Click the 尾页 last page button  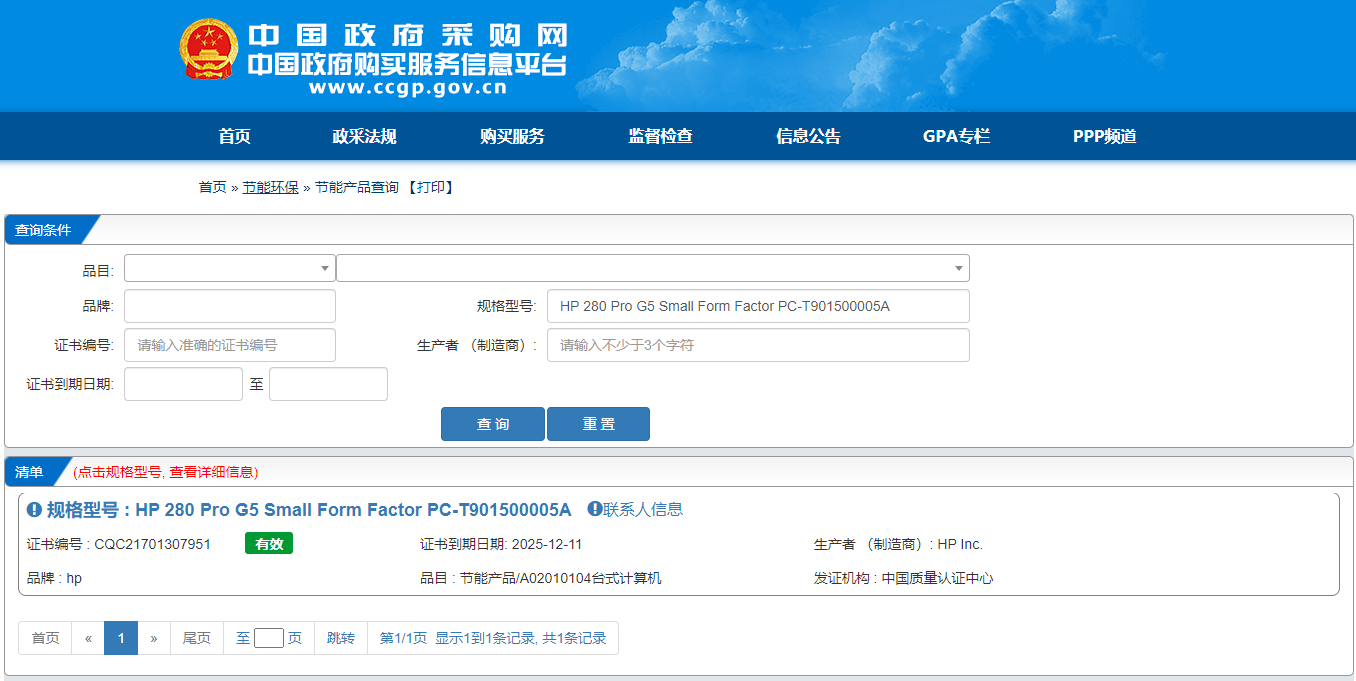[197, 638]
